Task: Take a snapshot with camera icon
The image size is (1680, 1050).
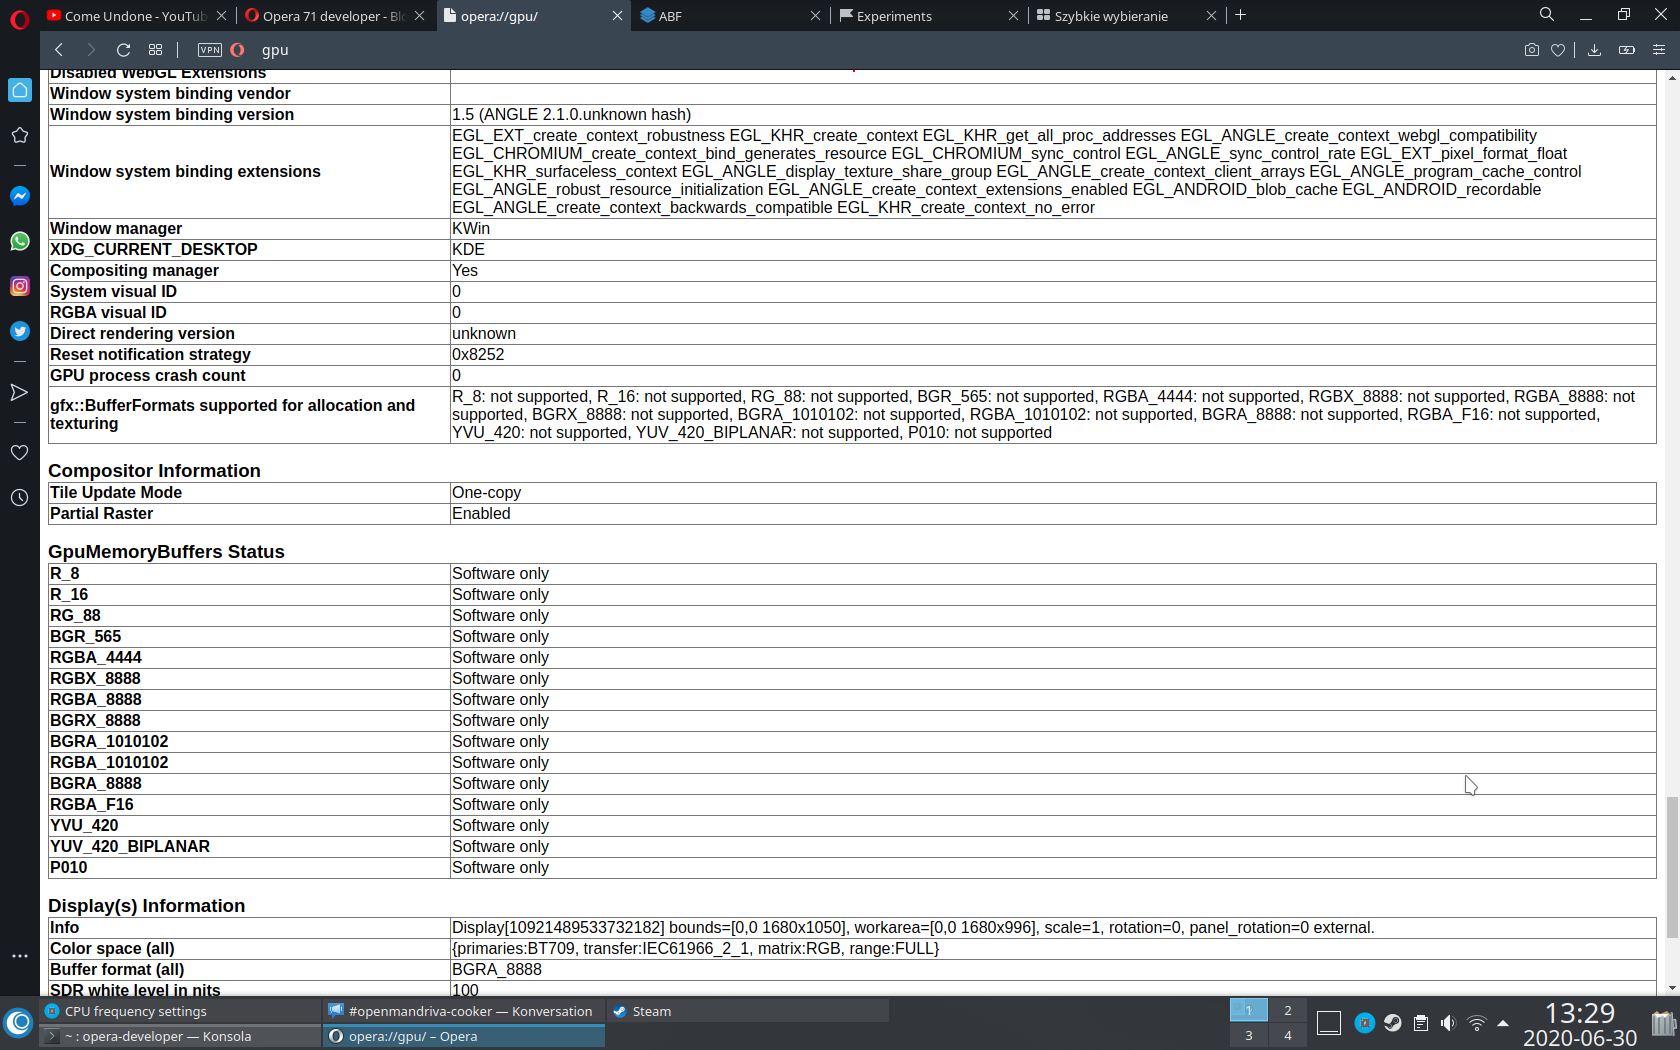Action: (x=1531, y=50)
